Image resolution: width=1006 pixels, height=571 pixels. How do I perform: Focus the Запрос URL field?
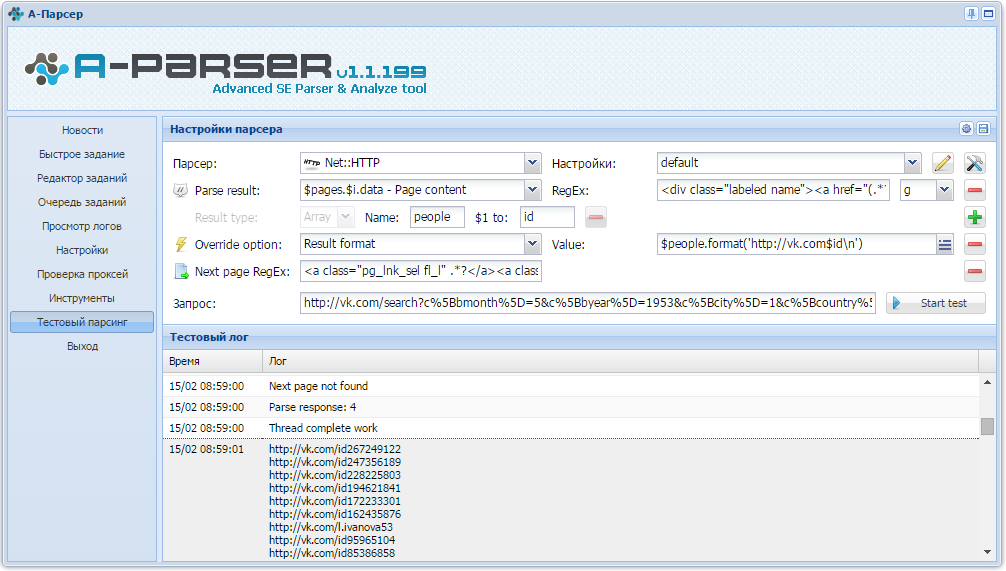coord(588,303)
